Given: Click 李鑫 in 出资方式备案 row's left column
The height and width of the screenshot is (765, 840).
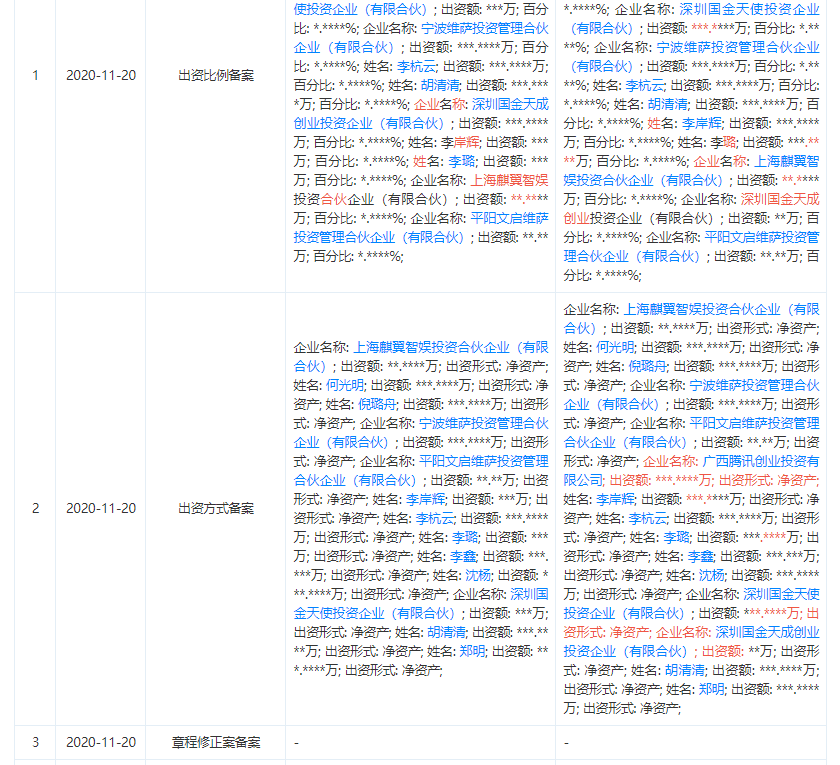Looking at the screenshot, I should click(462, 556).
